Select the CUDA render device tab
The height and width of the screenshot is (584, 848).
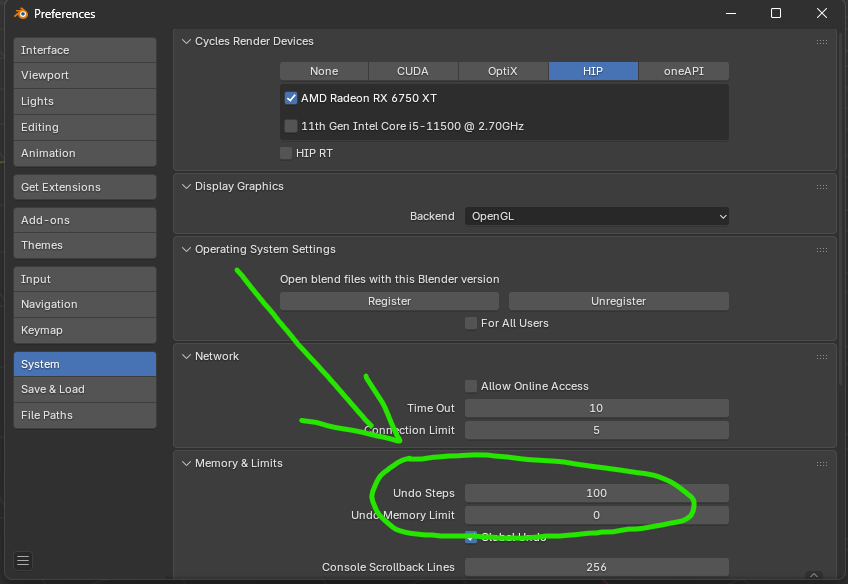pyautogui.click(x=413, y=71)
